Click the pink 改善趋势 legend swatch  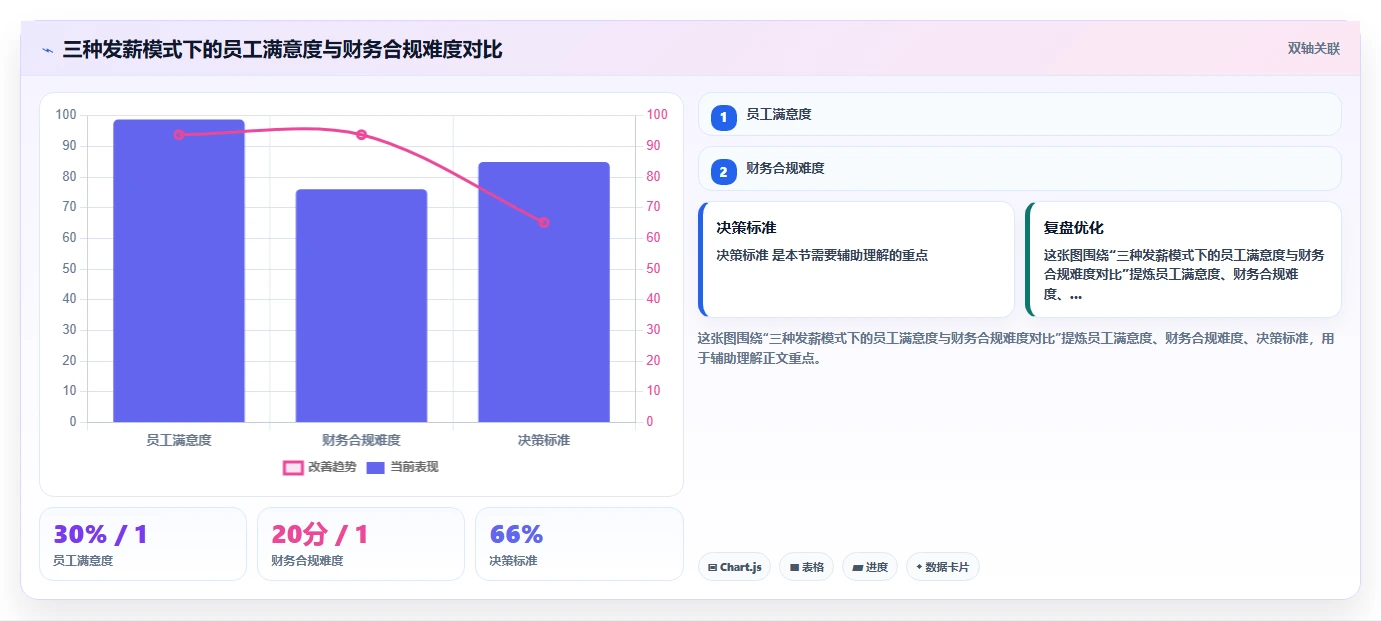[293, 468]
